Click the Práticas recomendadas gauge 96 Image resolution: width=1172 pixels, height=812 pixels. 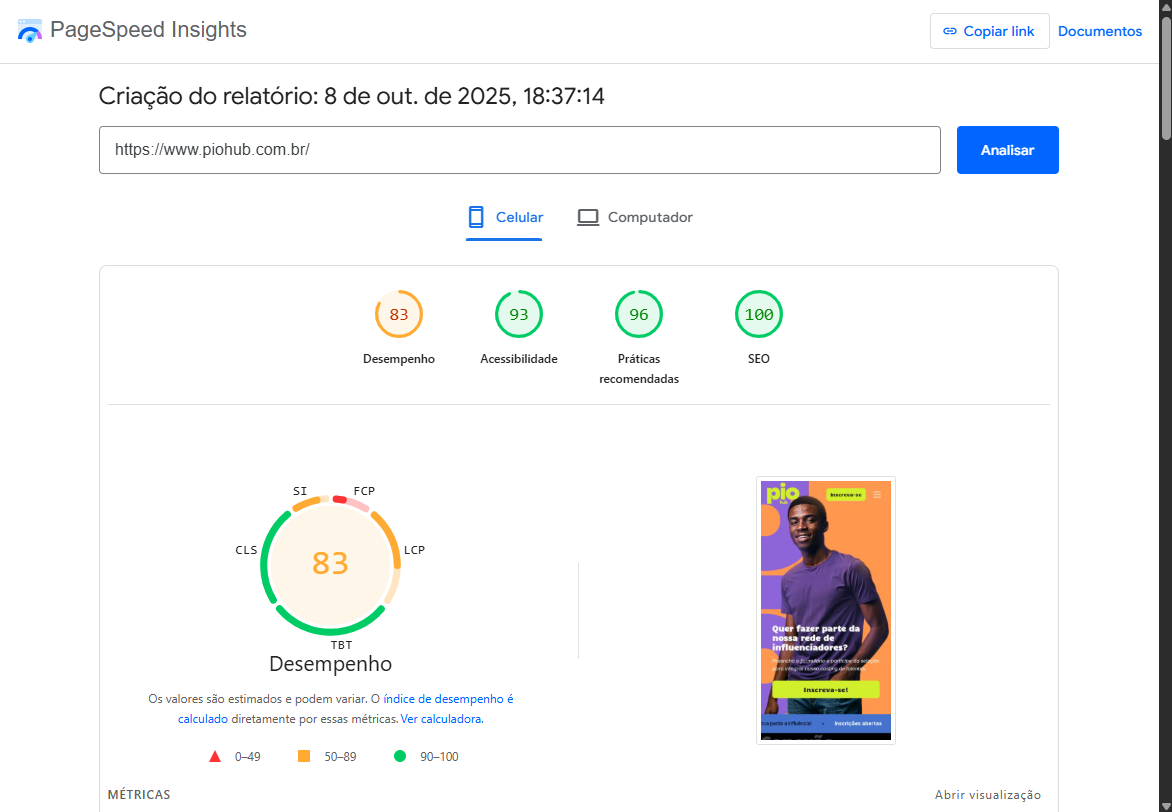639,315
